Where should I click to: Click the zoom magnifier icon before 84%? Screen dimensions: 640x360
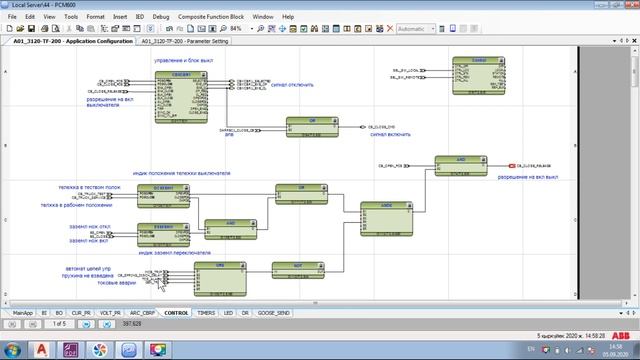pos(223,29)
